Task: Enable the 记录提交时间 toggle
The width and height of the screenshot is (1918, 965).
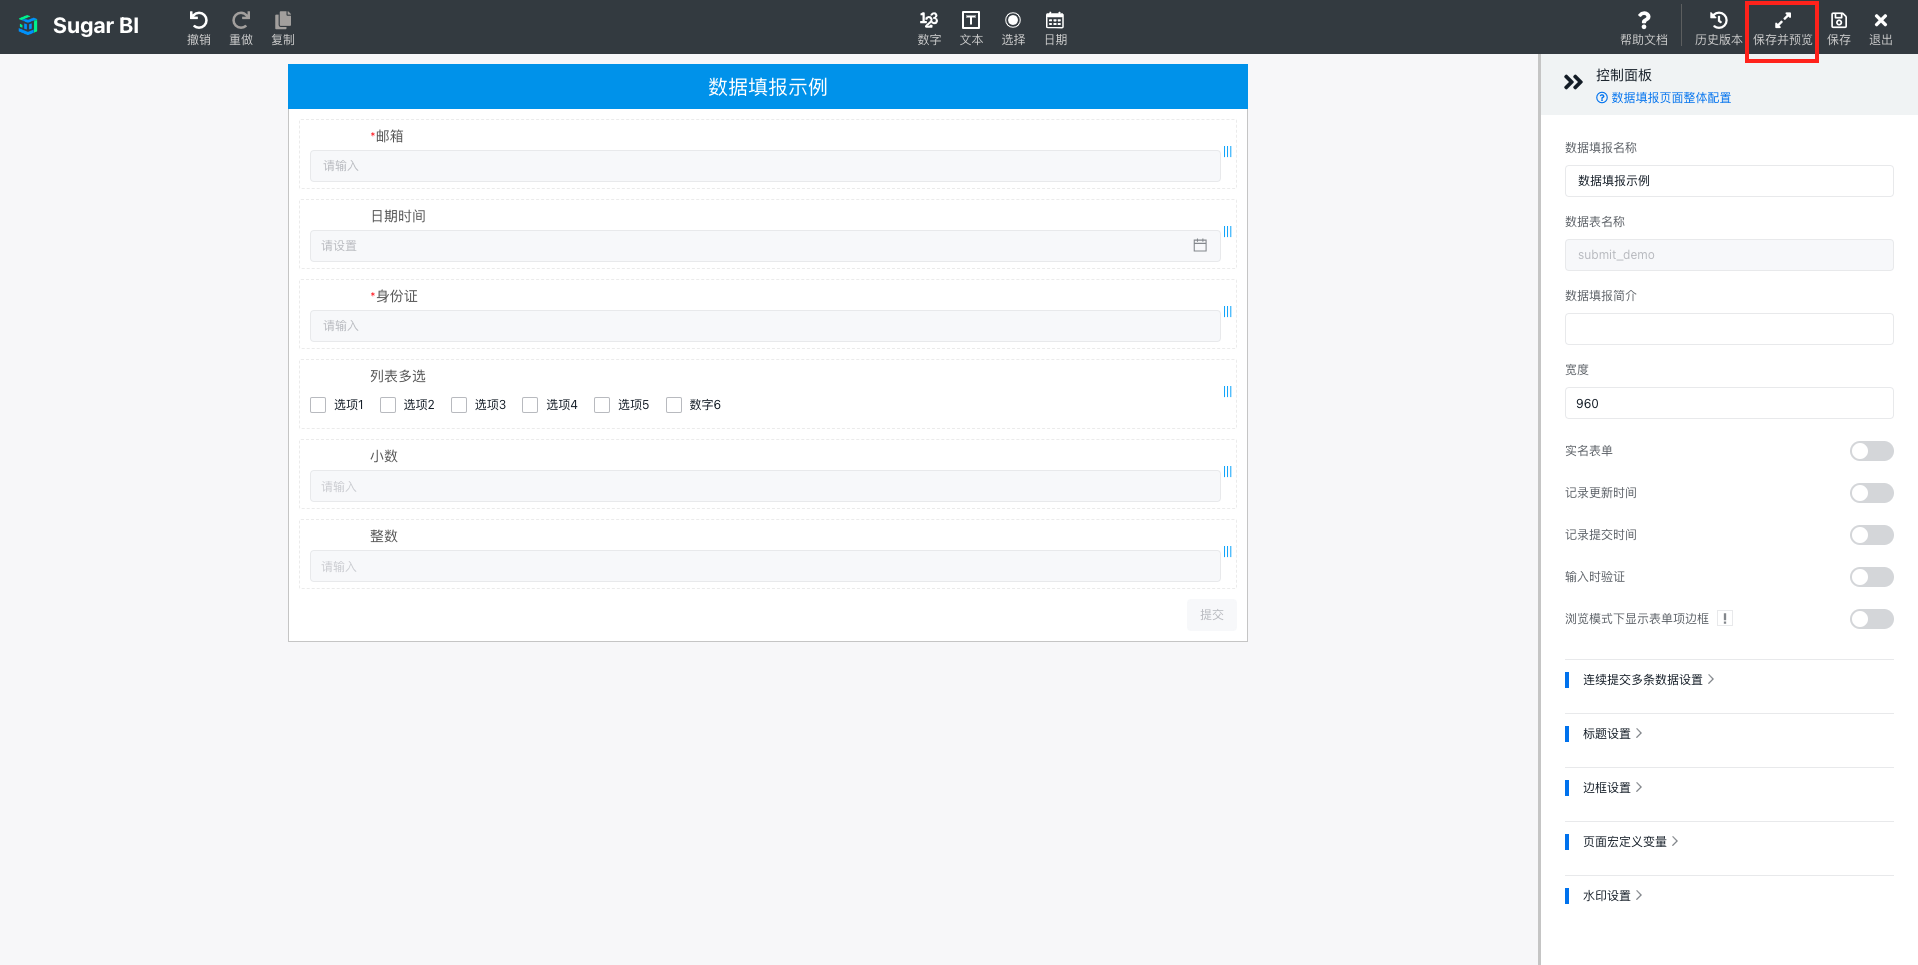Action: click(1871, 535)
